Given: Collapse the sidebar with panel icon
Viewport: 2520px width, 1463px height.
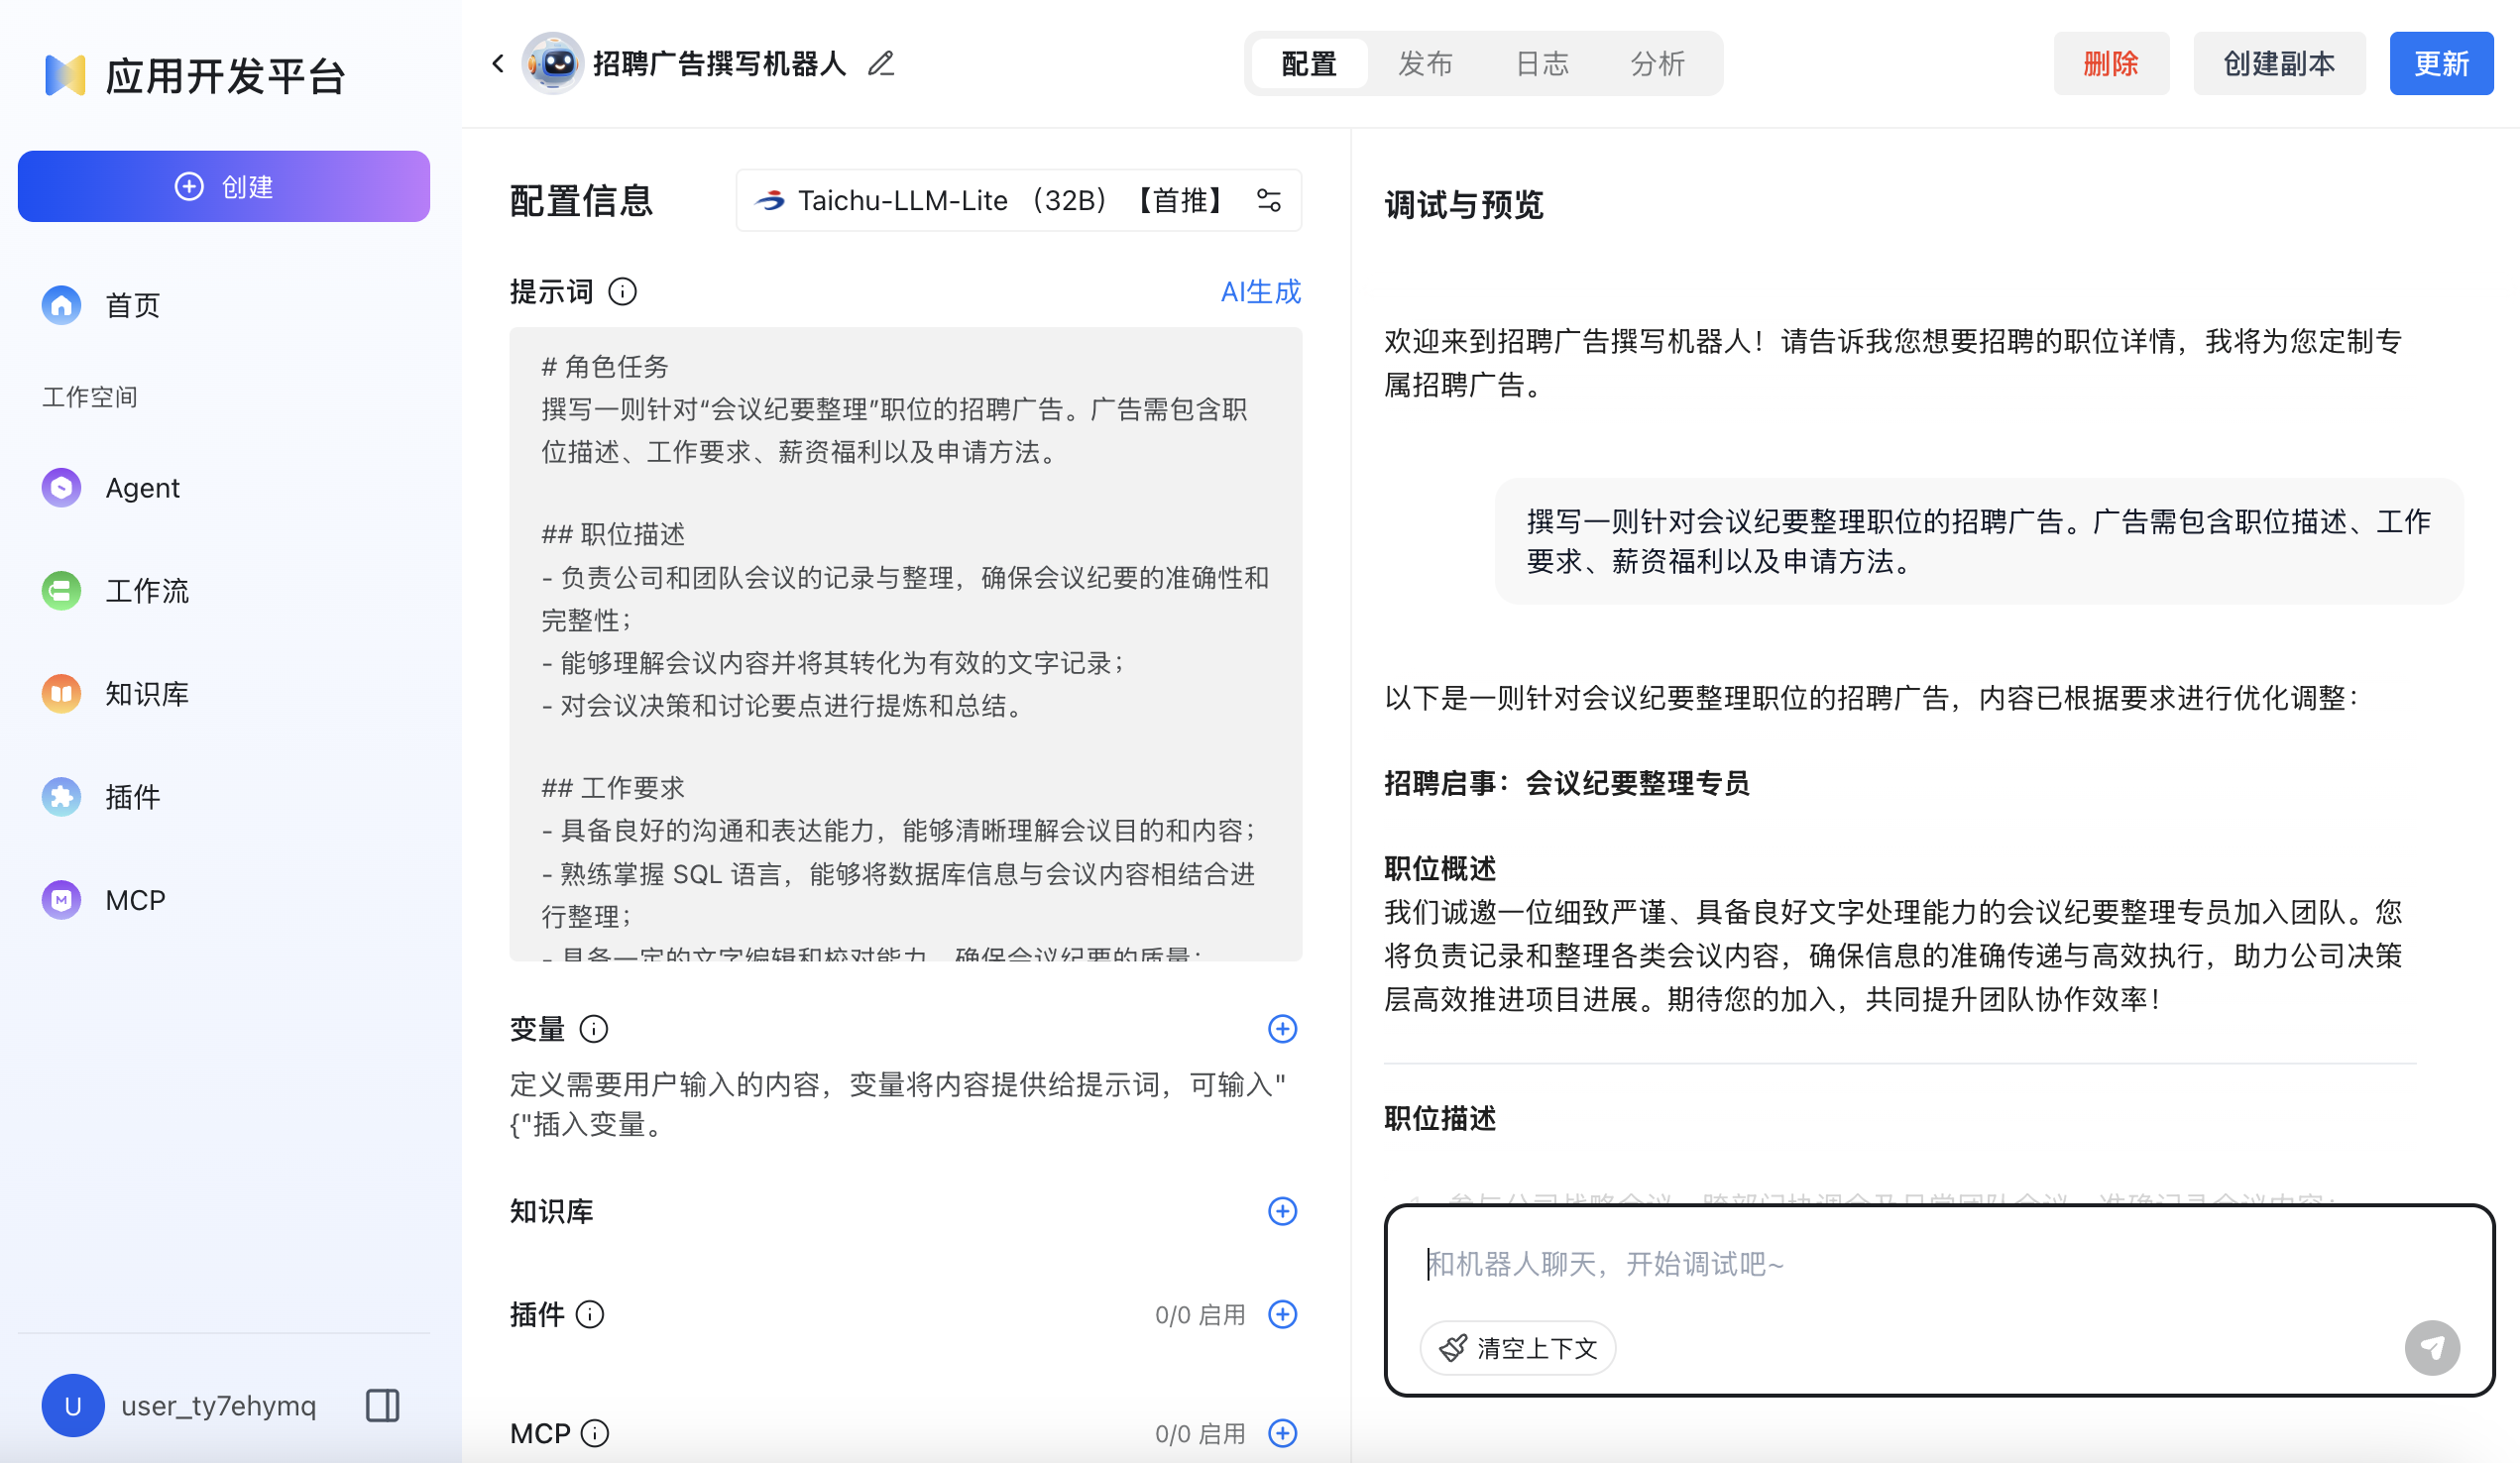Looking at the screenshot, I should click(381, 1405).
